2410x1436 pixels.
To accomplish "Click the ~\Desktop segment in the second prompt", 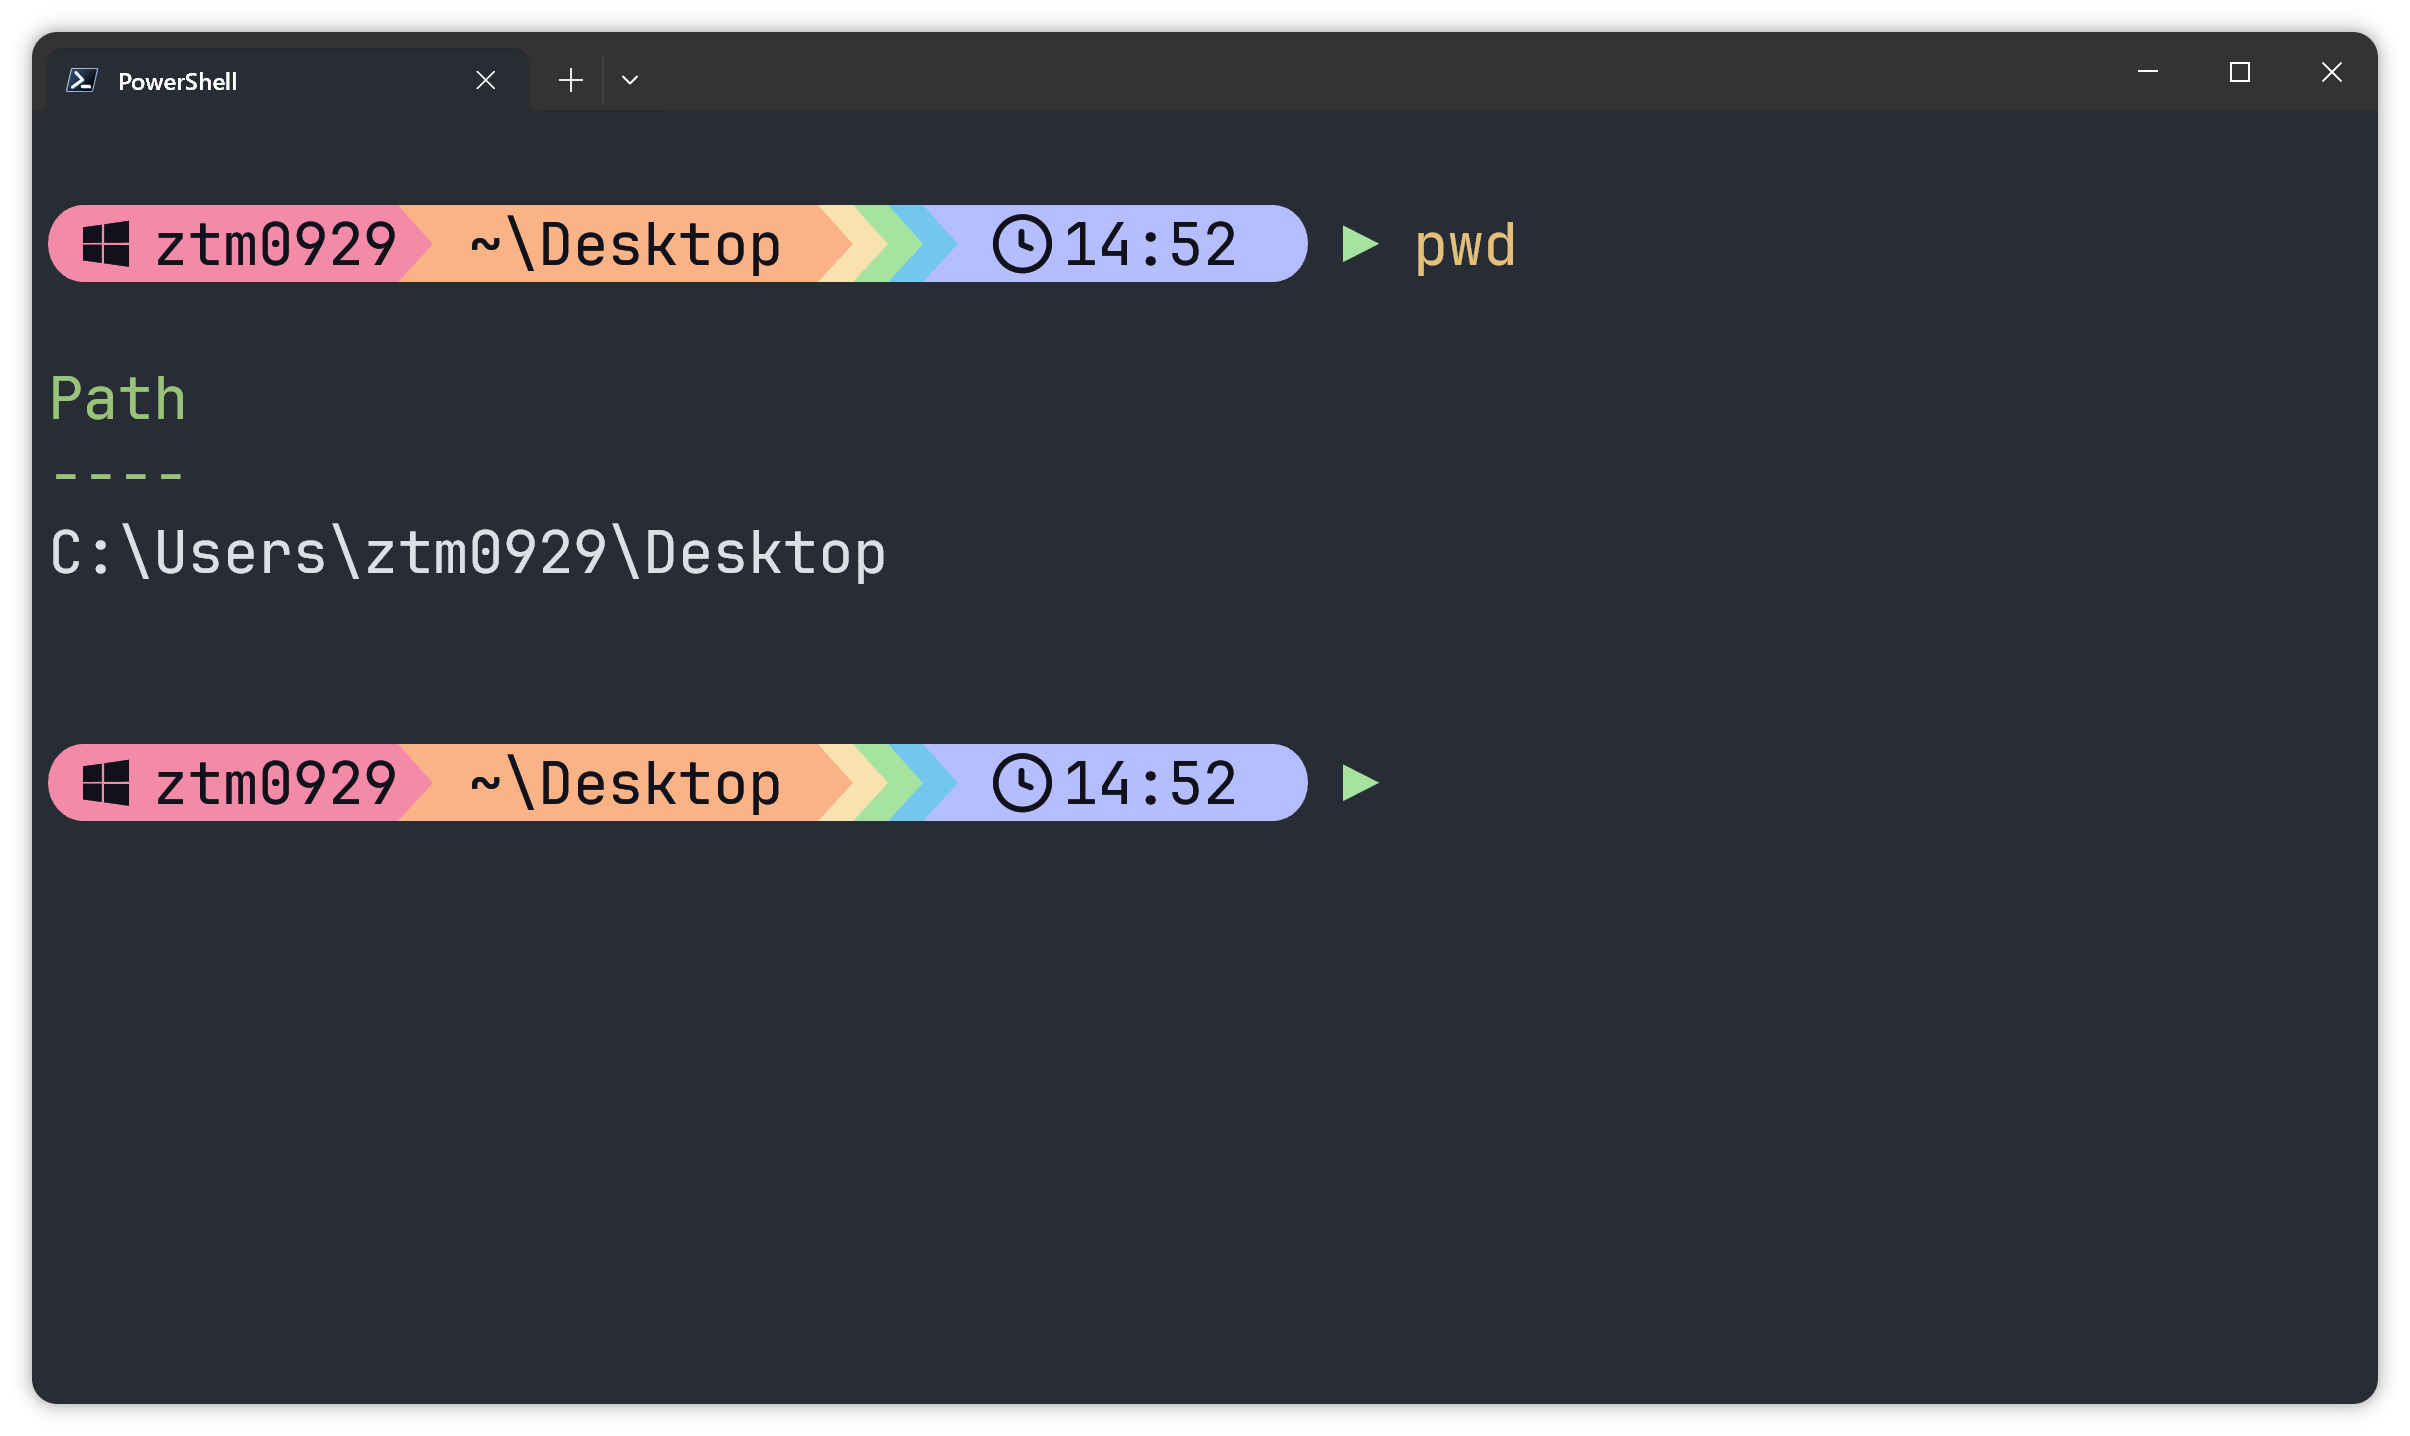I will point(625,783).
